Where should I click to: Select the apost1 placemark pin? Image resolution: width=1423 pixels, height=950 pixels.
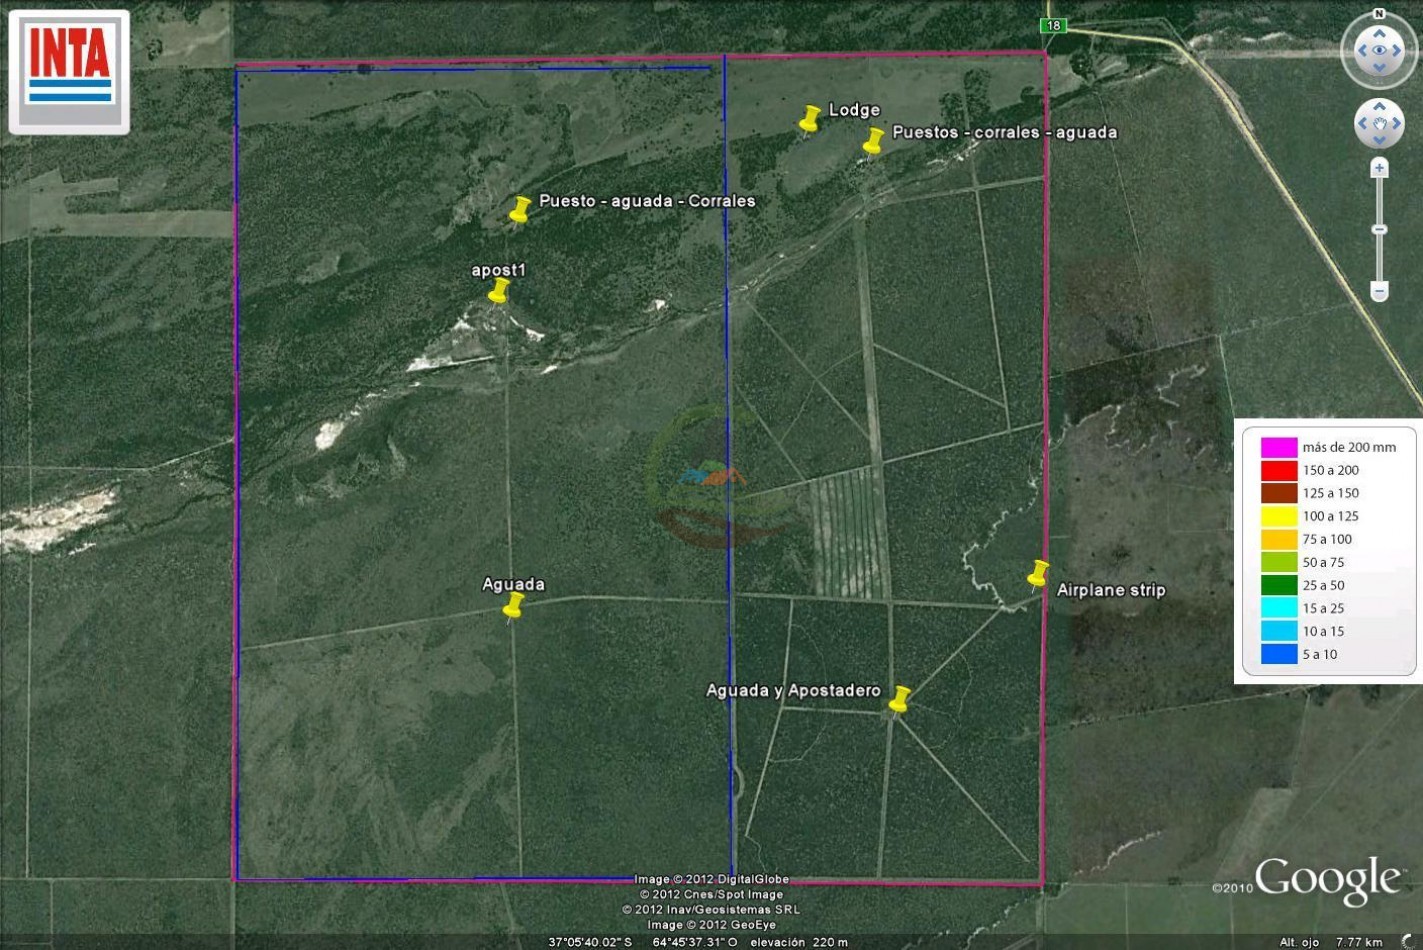pos(498,290)
